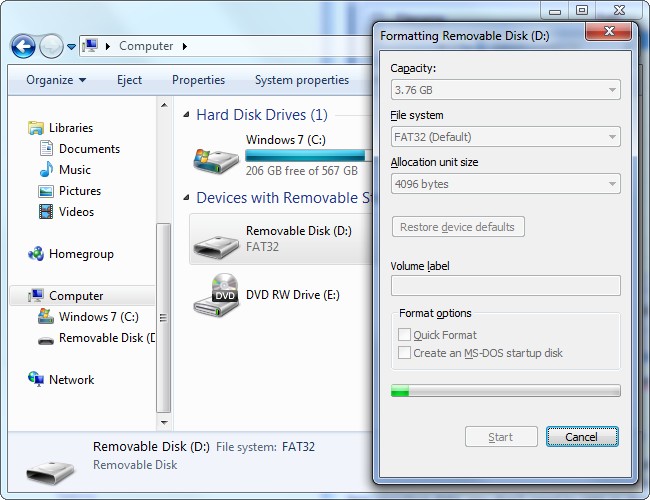Open the File system dropdown
The height and width of the screenshot is (500, 650).
pyautogui.click(x=506, y=136)
